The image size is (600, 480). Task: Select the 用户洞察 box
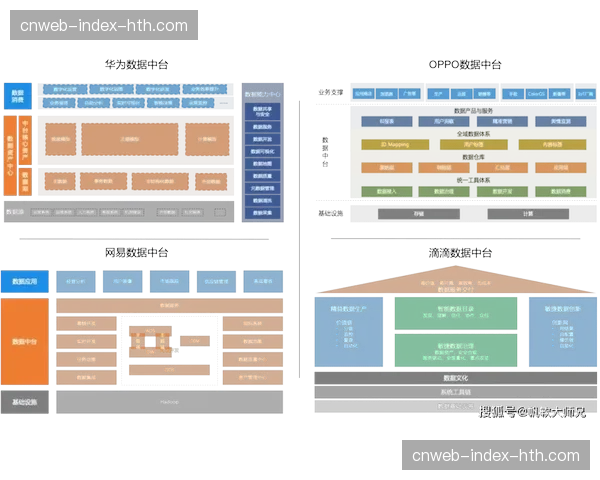[x=444, y=121]
